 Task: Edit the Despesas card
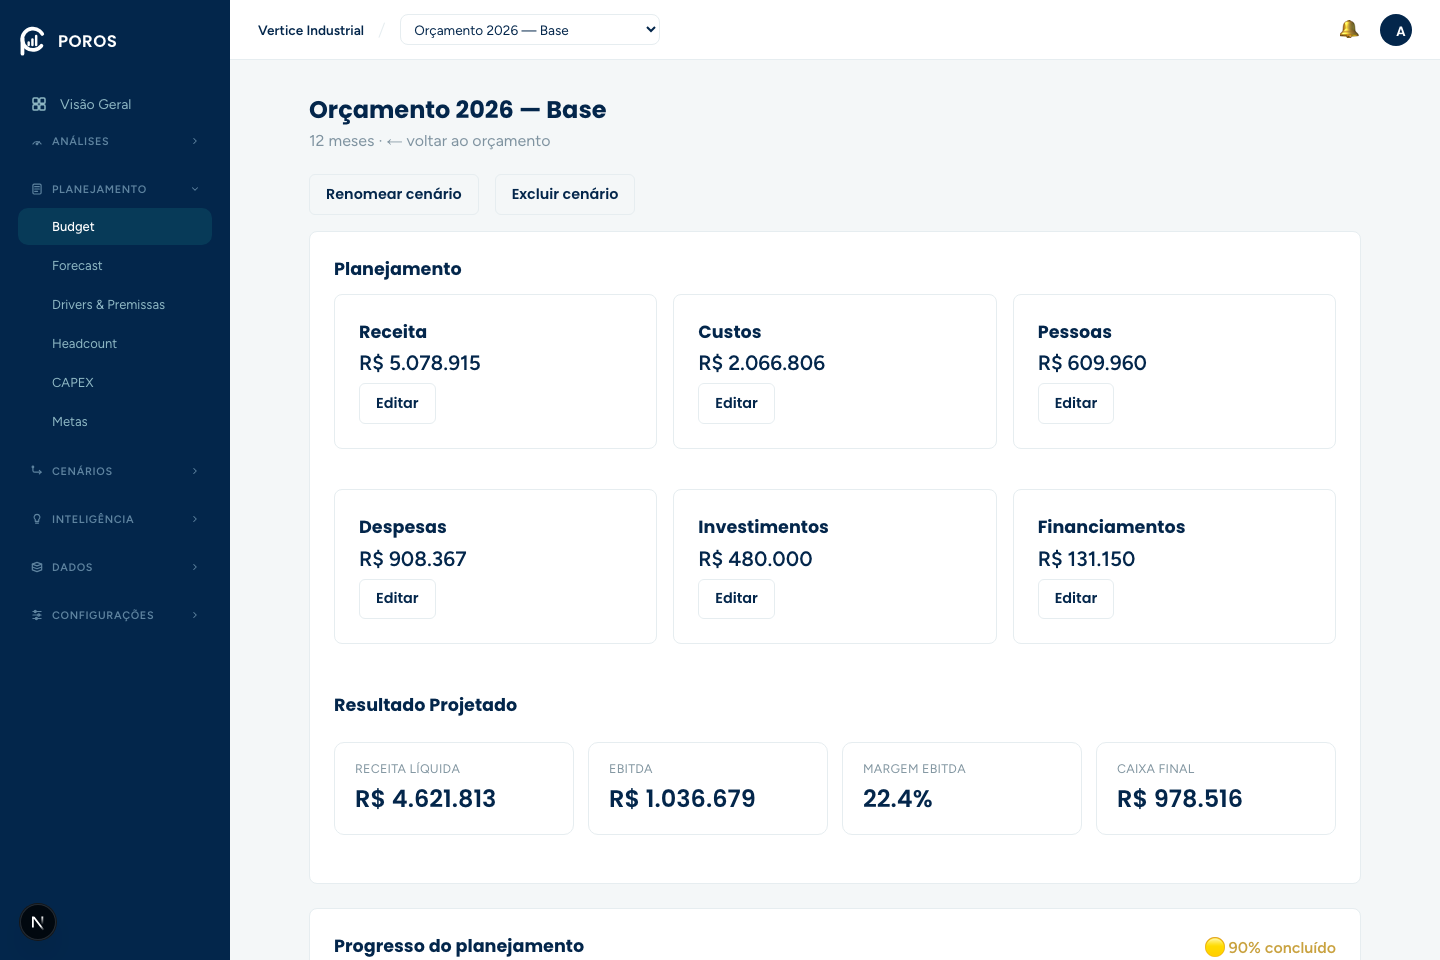[x=397, y=598]
